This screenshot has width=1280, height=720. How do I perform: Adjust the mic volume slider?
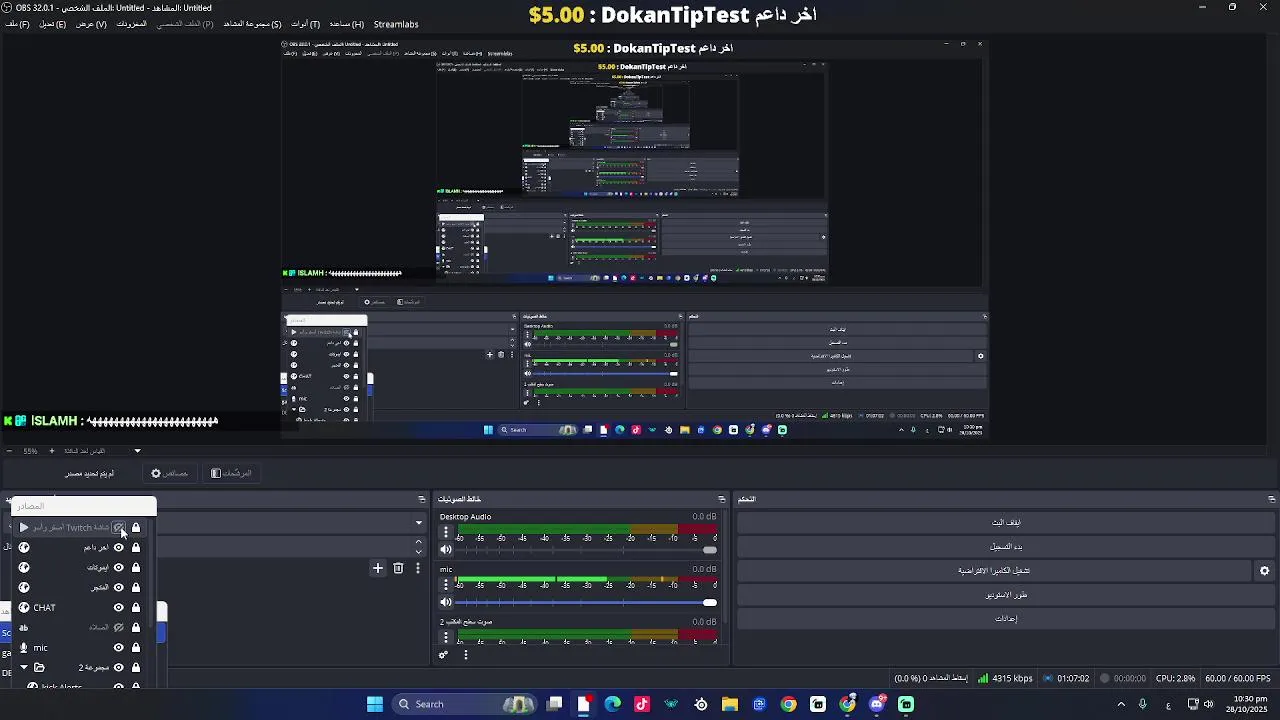(x=586, y=602)
